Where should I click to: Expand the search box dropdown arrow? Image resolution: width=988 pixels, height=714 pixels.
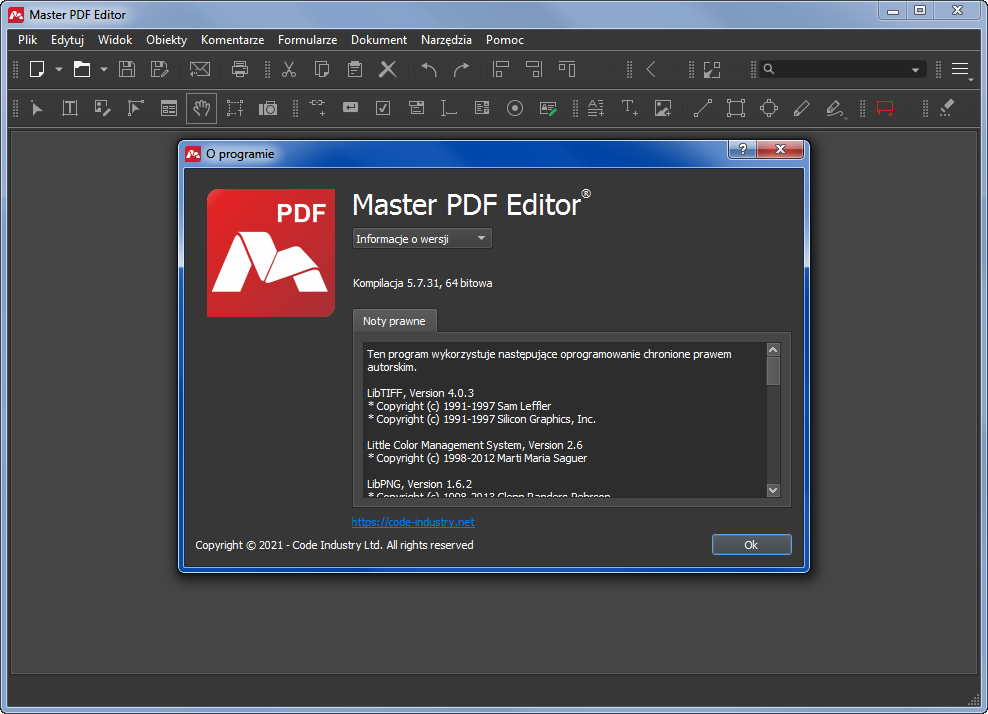point(916,70)
